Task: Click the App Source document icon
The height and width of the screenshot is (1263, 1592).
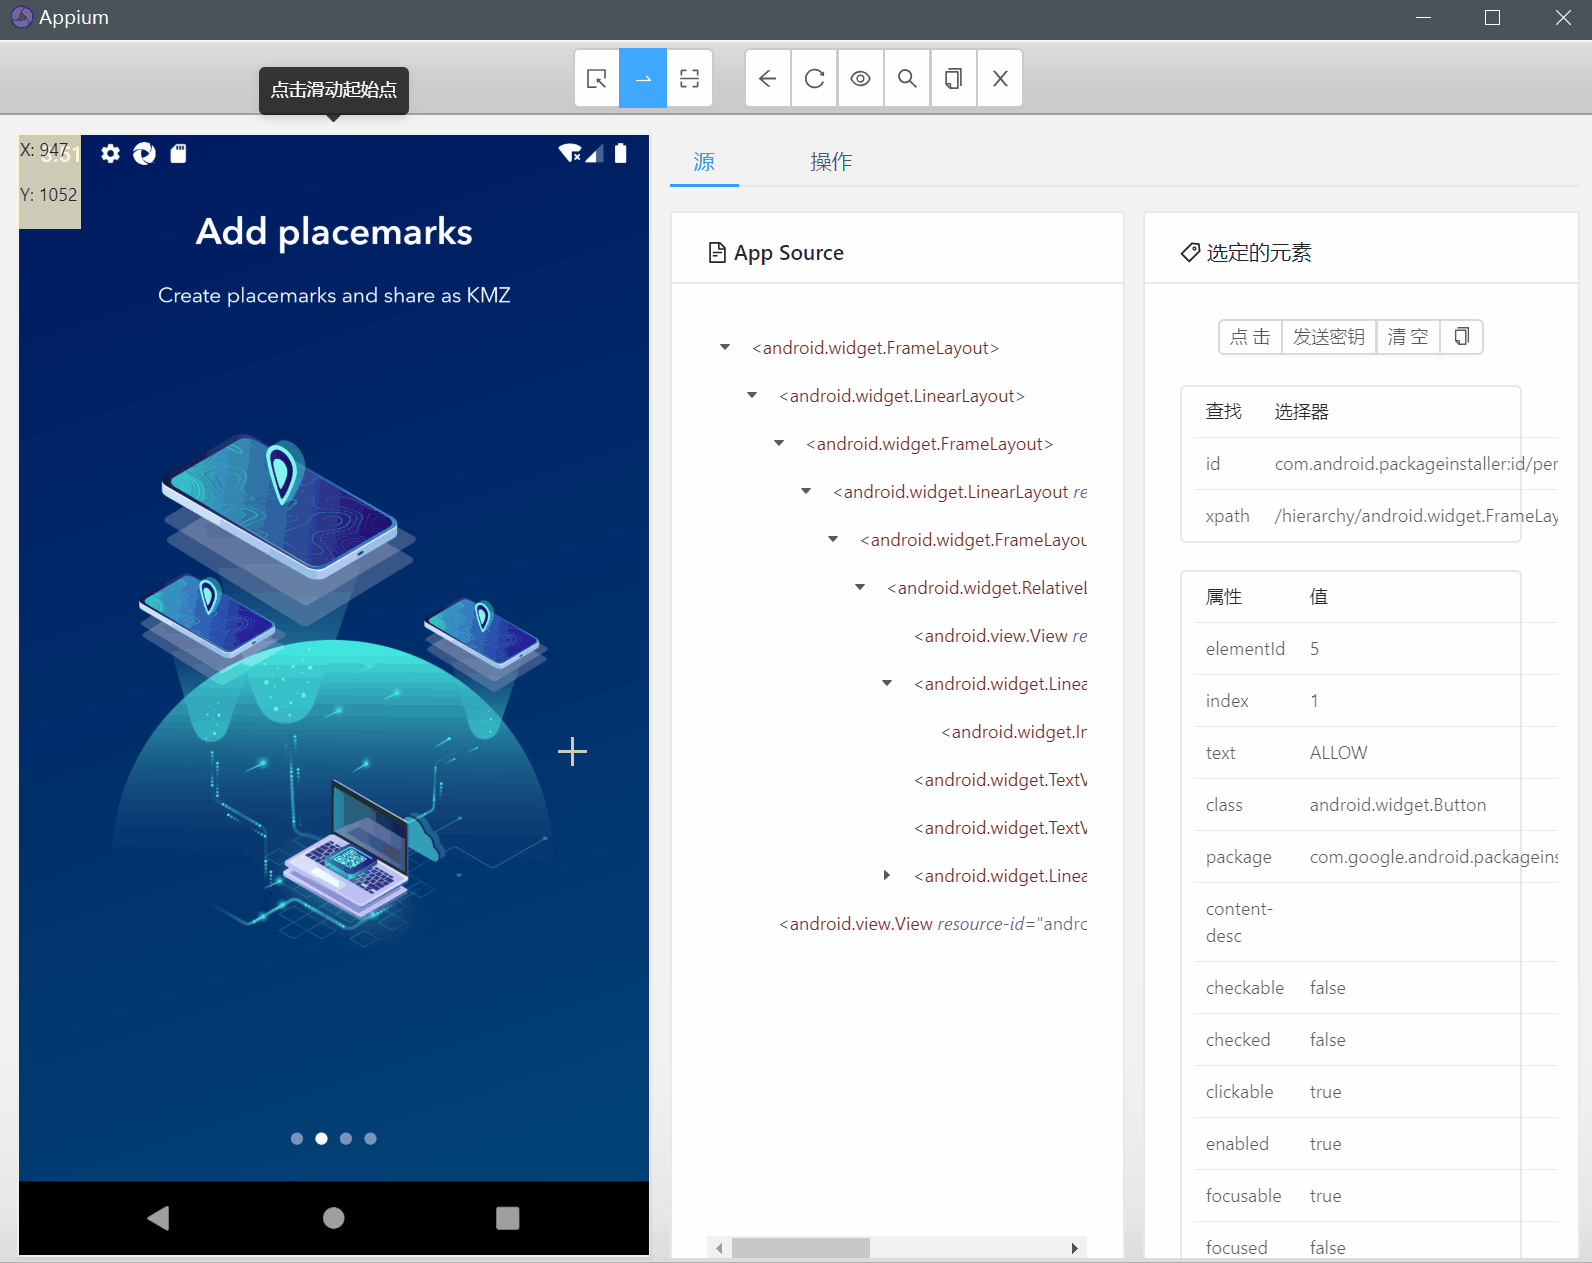Action: click(x=717, y=252)
